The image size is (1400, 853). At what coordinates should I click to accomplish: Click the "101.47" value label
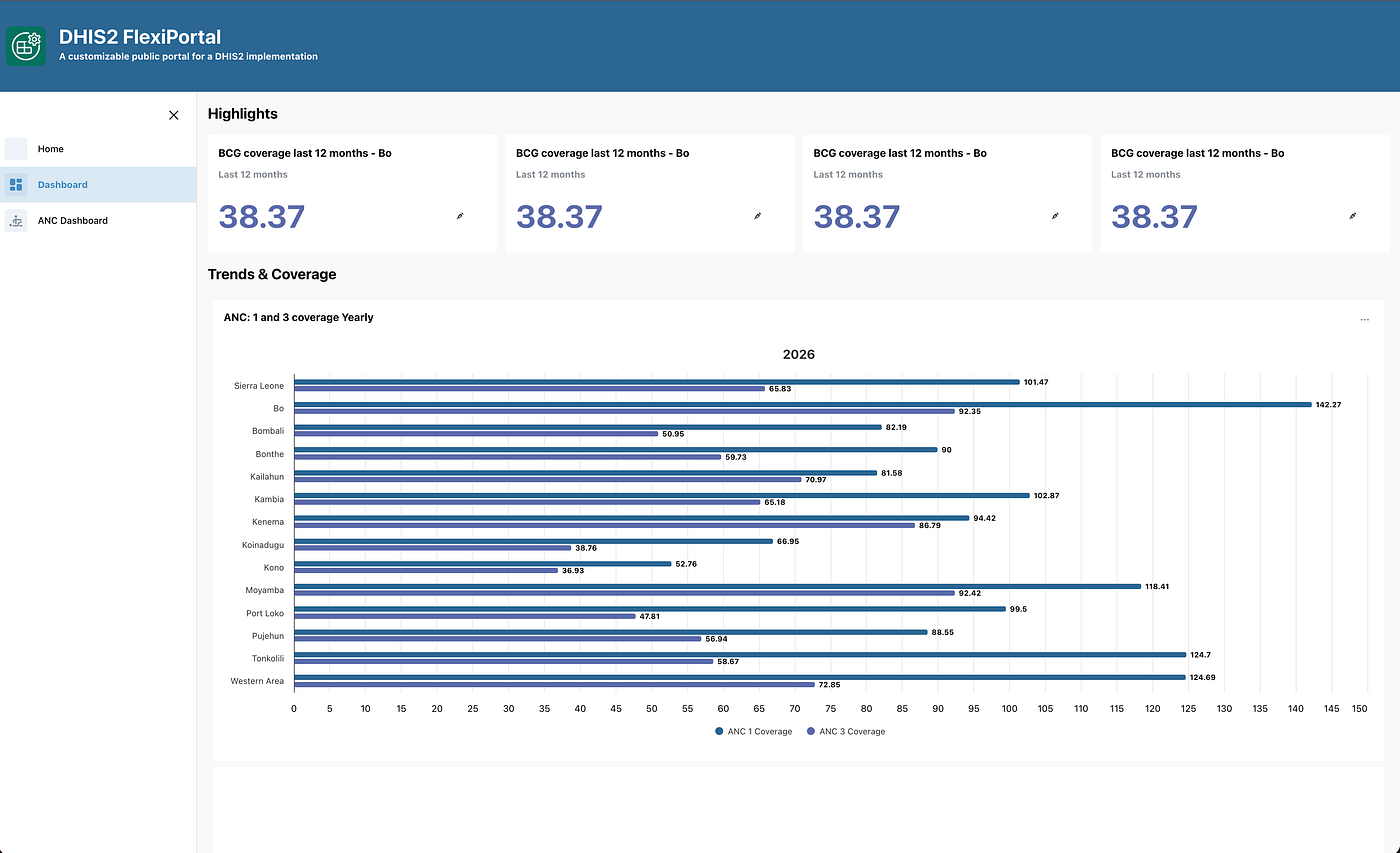1036,382
